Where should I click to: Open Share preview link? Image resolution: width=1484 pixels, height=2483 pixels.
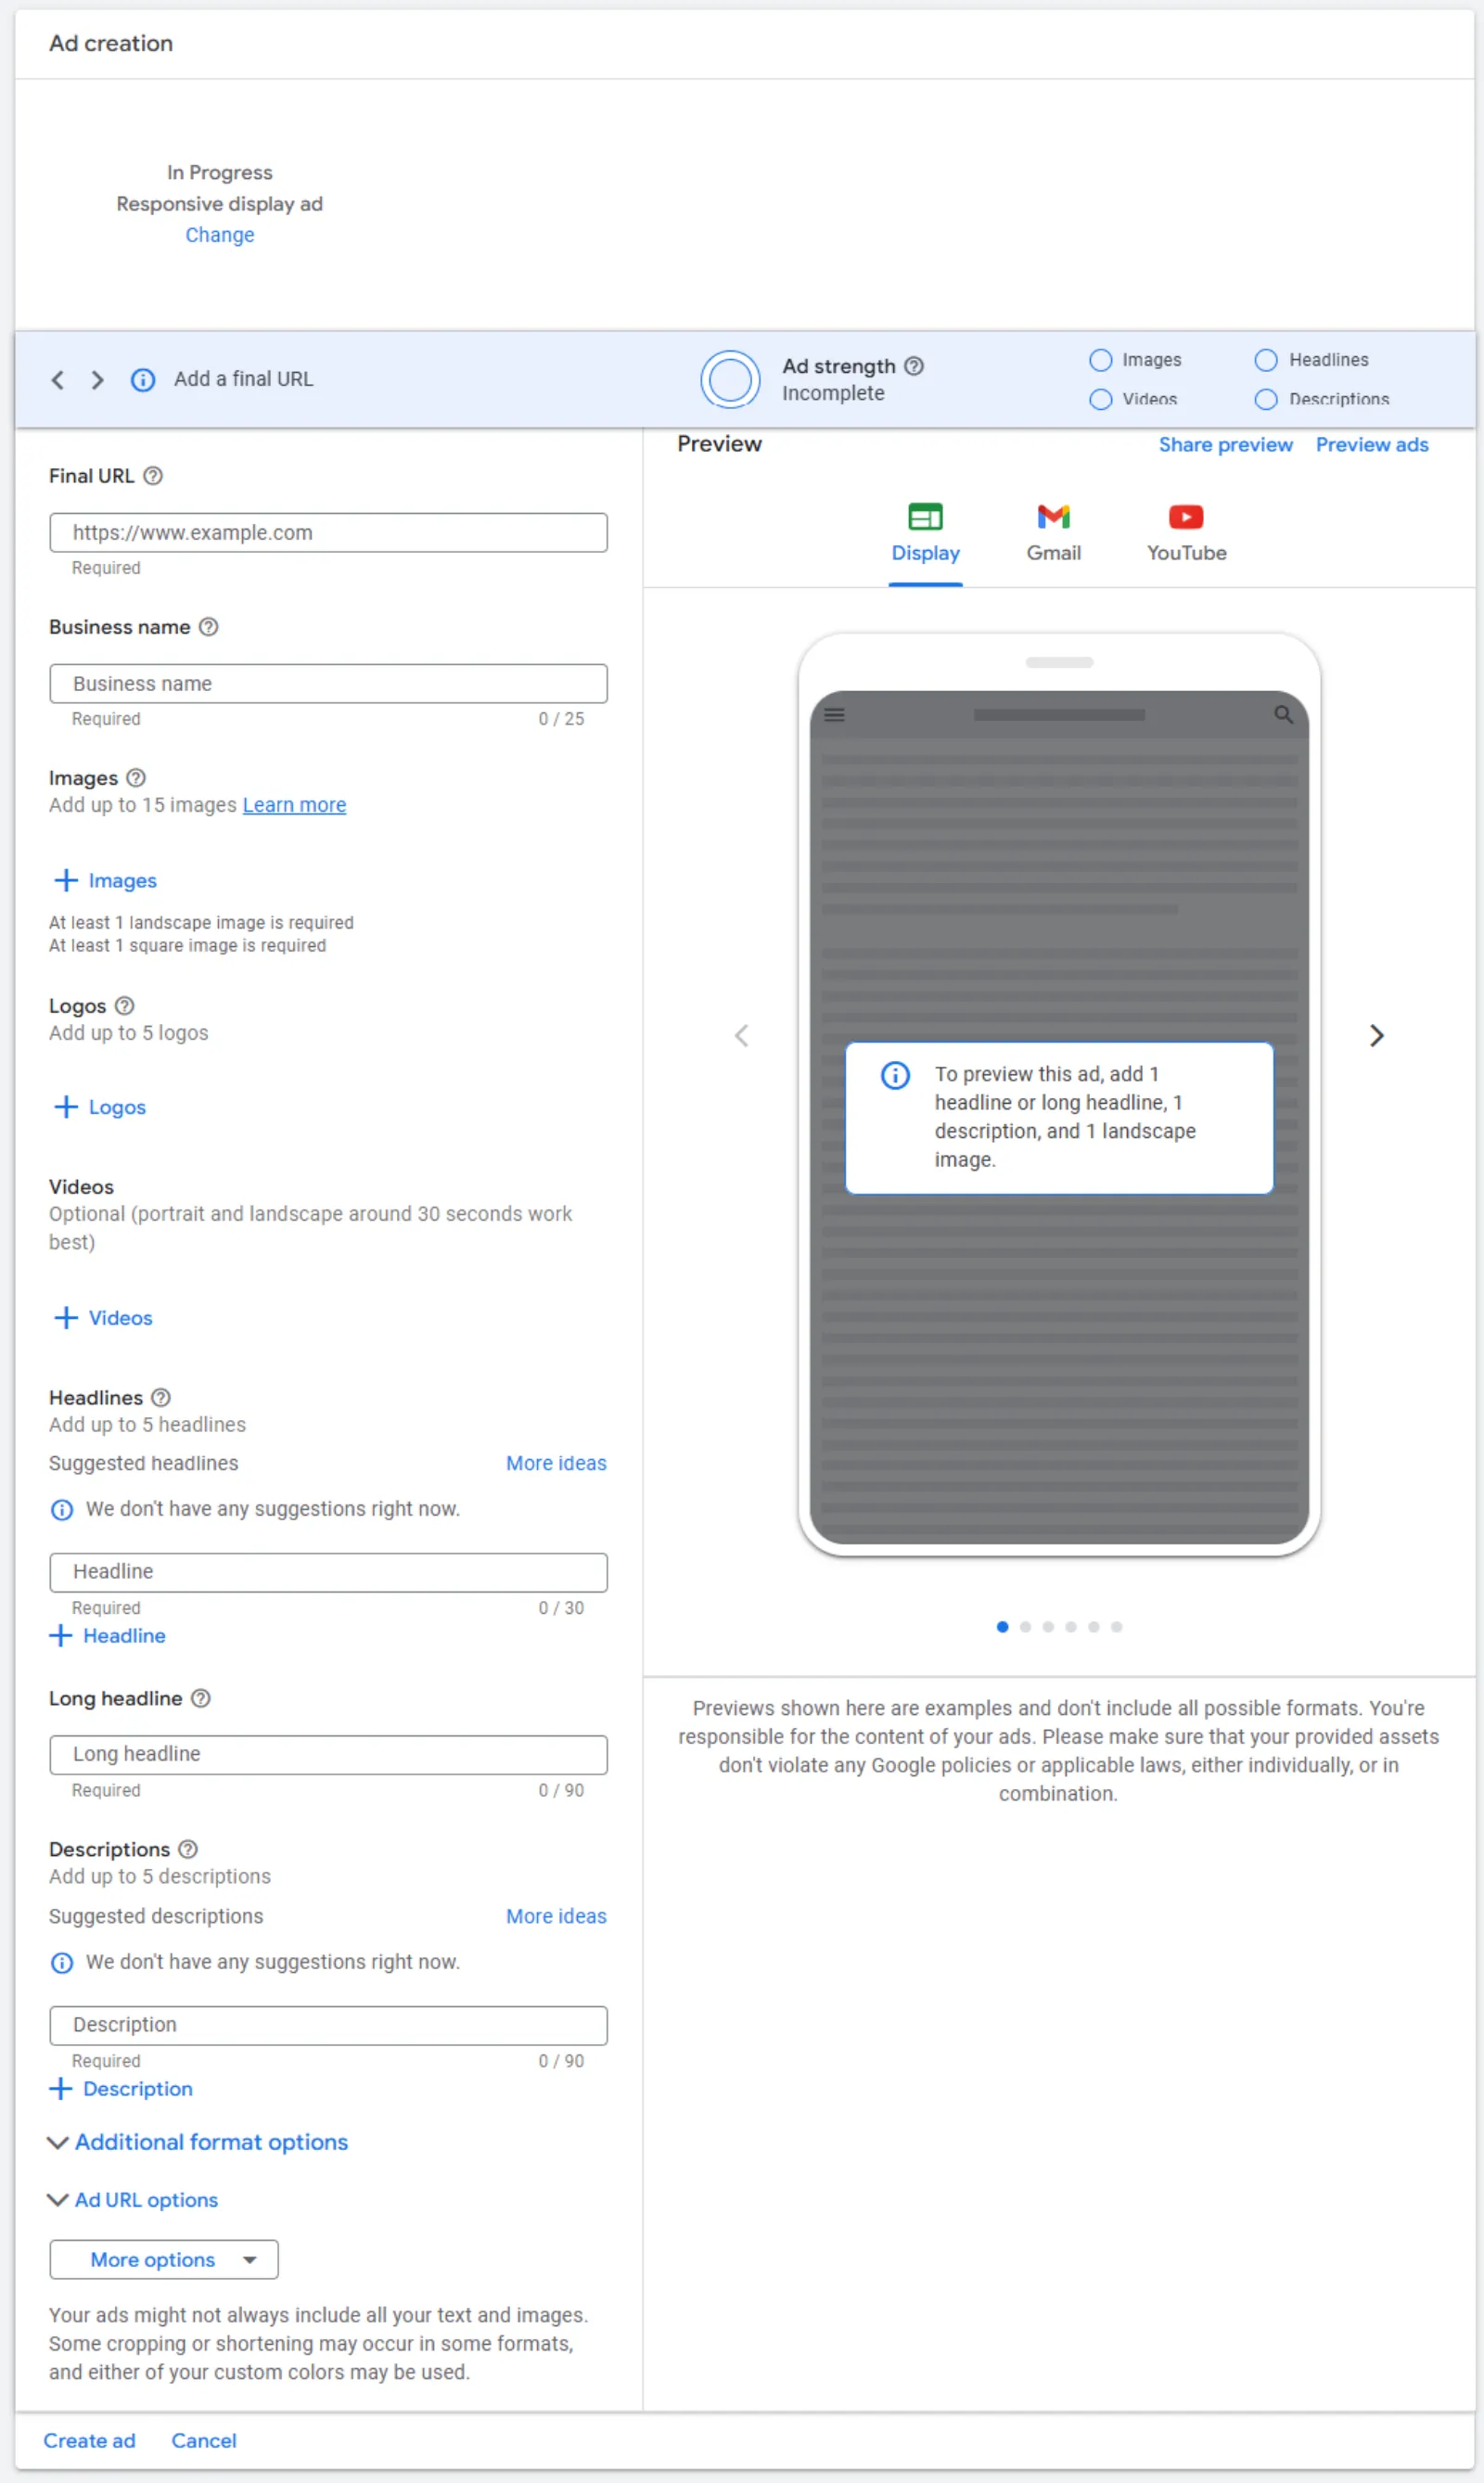(x=1226, y=445)
